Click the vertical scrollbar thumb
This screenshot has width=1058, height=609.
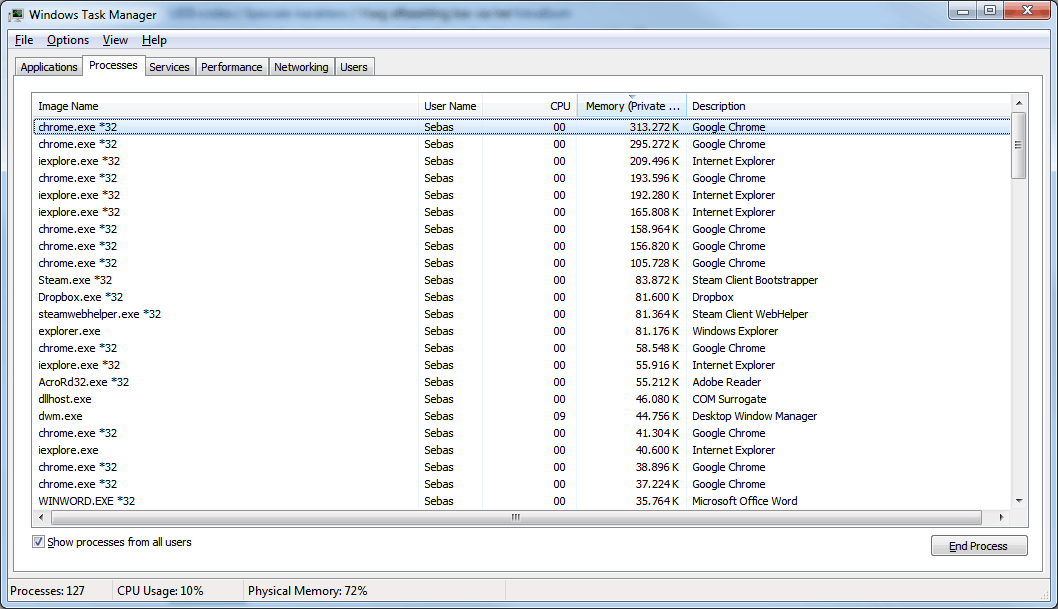1019,145
